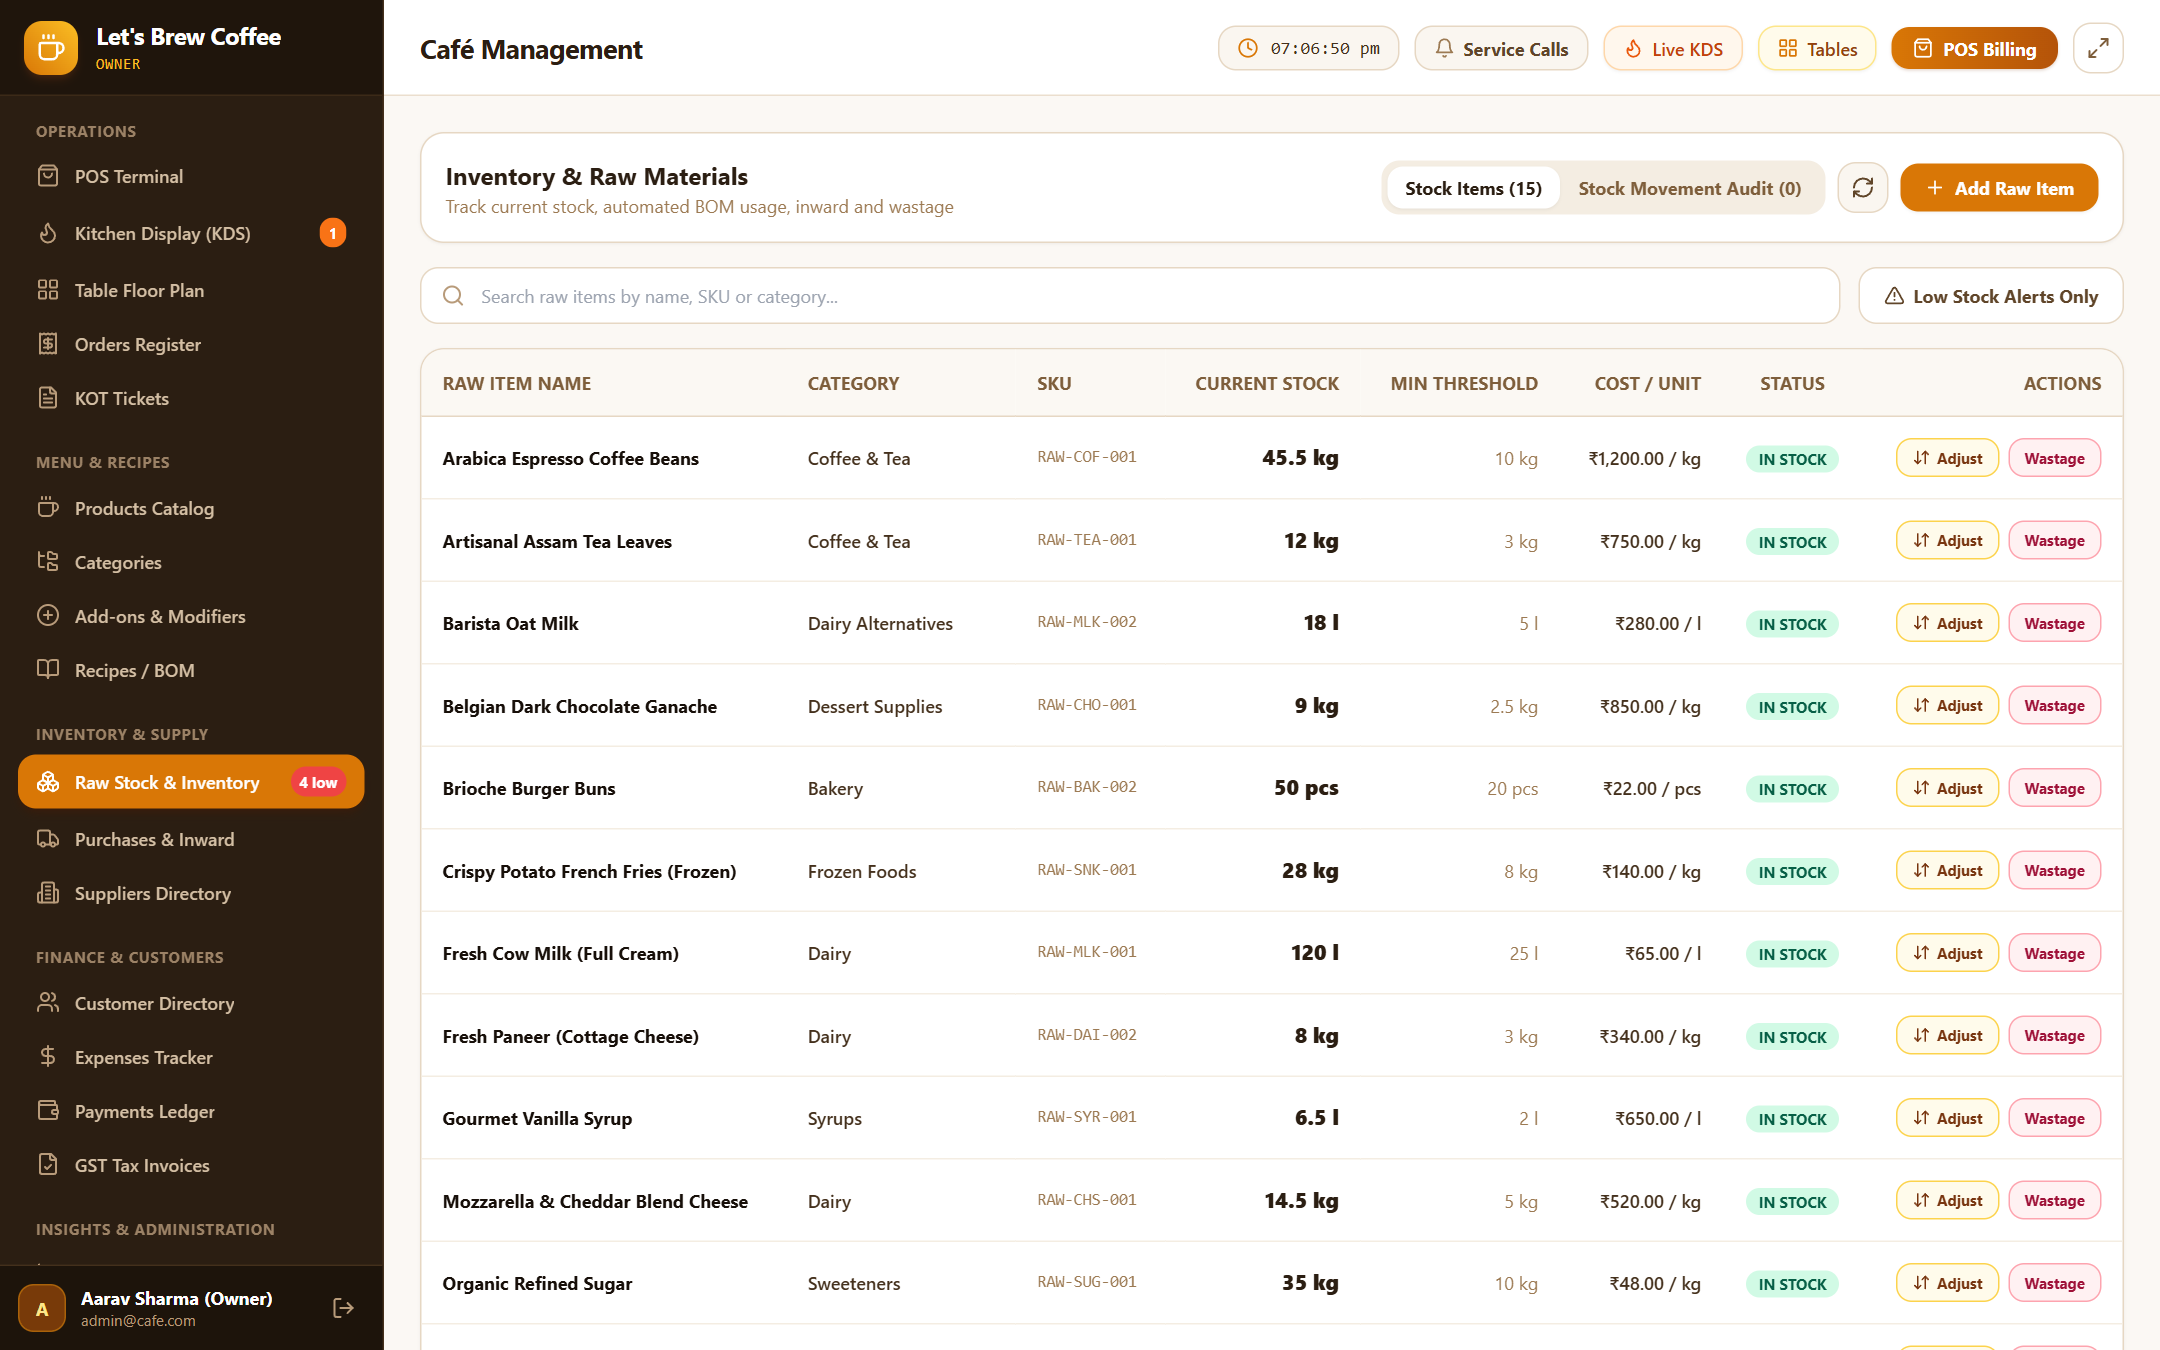Click the ₹1,200.00 / kg cost cell
The image size is (2160, 1350).
1644,458
